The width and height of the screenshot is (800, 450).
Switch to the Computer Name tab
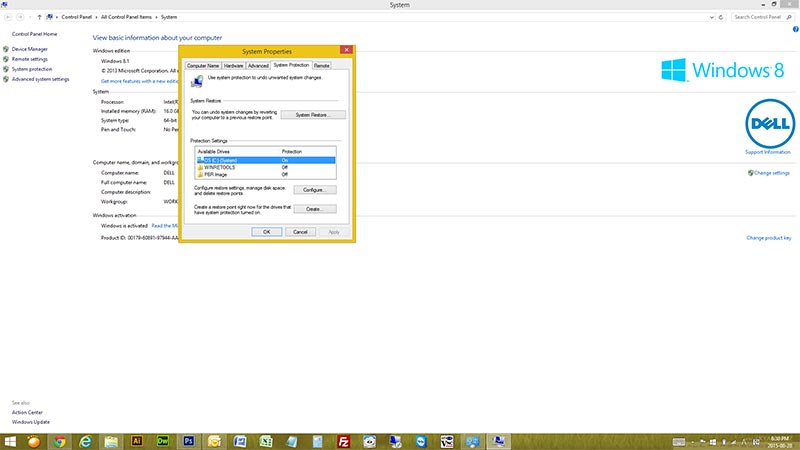(203, 66)
